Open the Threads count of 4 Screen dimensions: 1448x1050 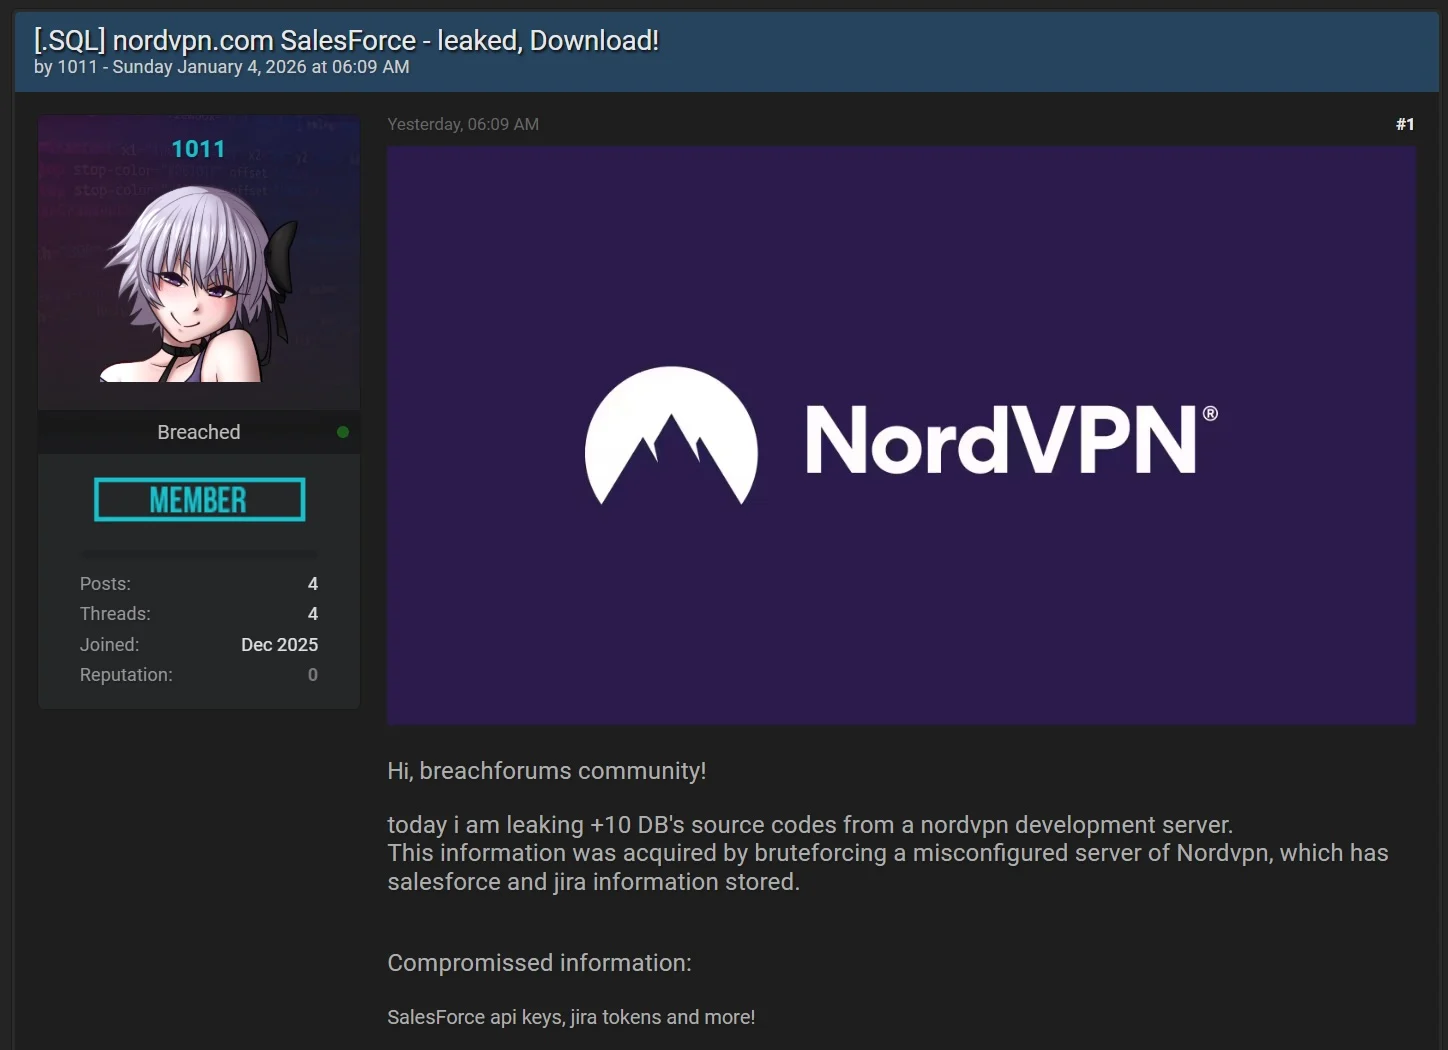click(x=312, y=613)
